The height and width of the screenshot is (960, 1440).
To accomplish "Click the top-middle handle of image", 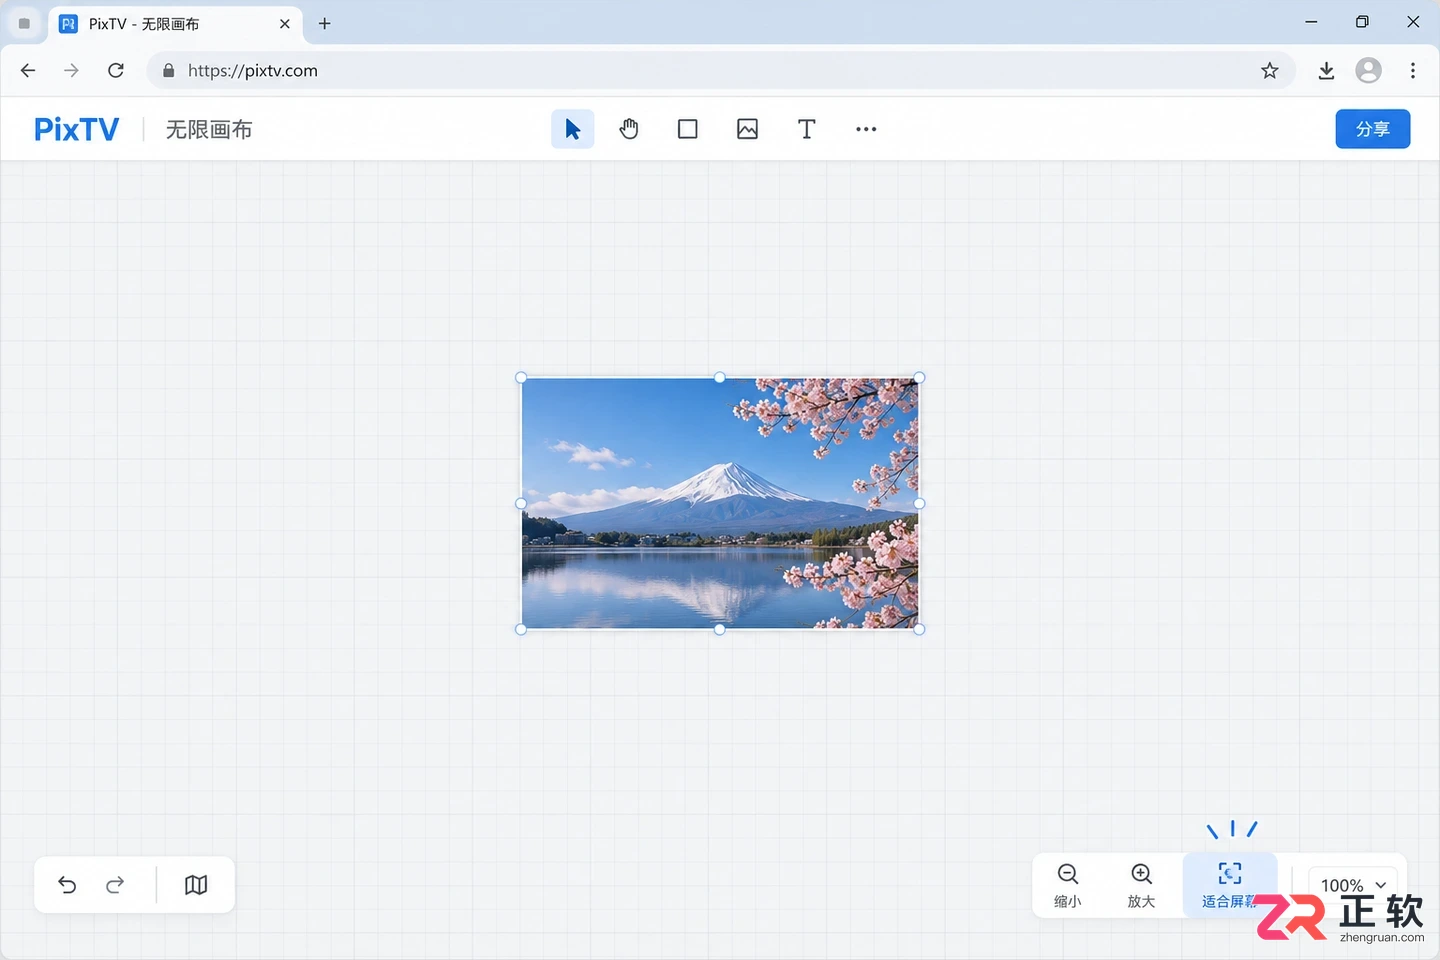I will click(720, 378).
